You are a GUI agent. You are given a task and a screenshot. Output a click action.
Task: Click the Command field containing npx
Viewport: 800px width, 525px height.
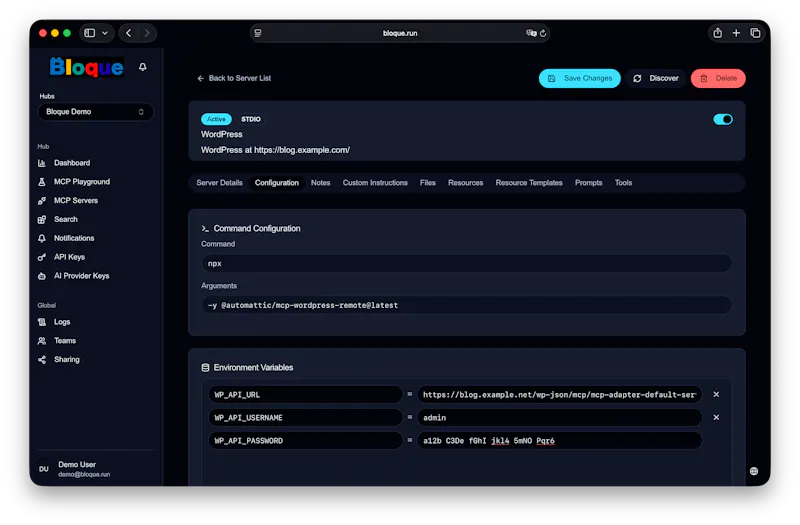(466, 263)
